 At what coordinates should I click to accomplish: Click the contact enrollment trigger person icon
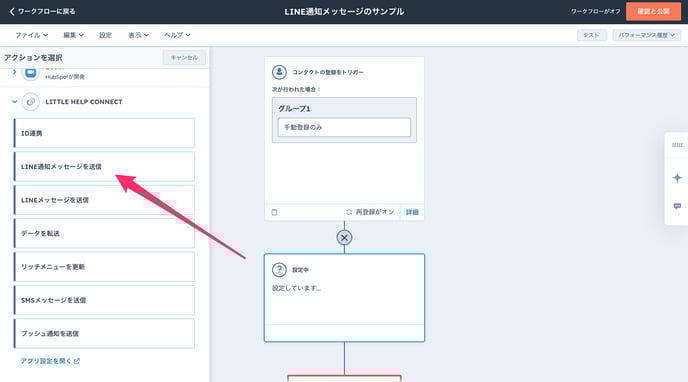[279, 72]
